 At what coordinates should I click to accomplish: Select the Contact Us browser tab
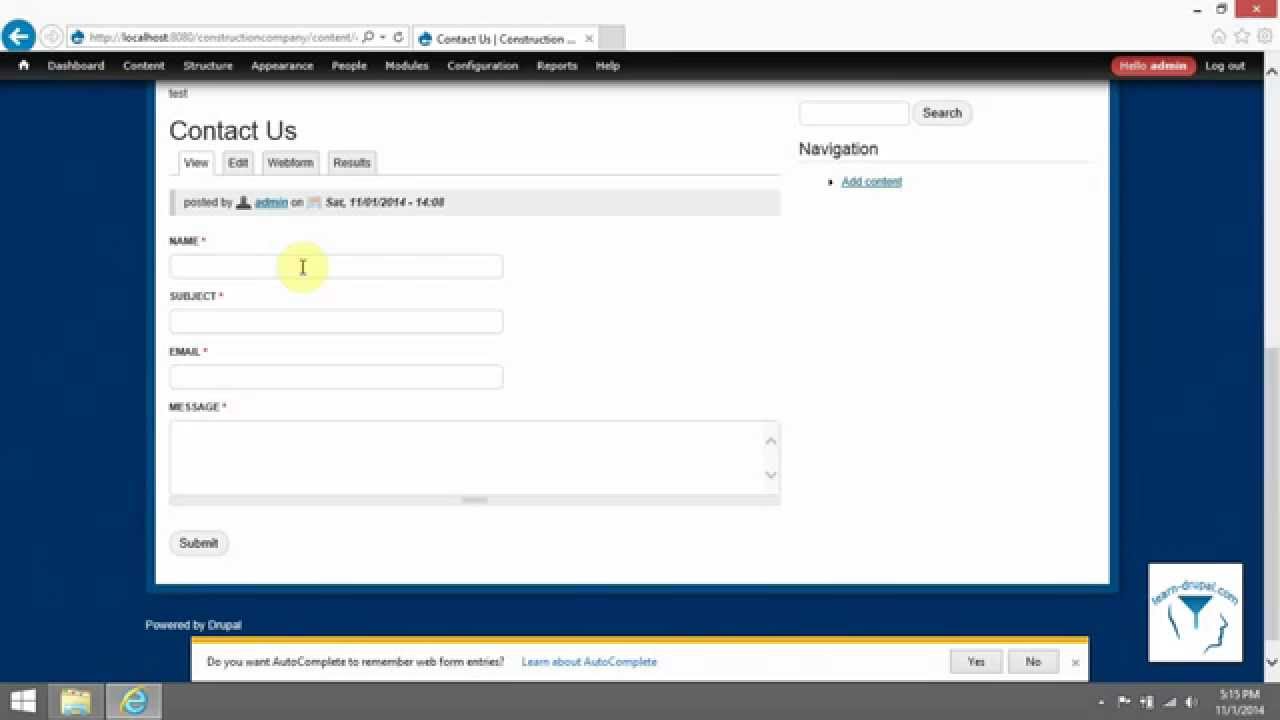(x=504, y=39)
